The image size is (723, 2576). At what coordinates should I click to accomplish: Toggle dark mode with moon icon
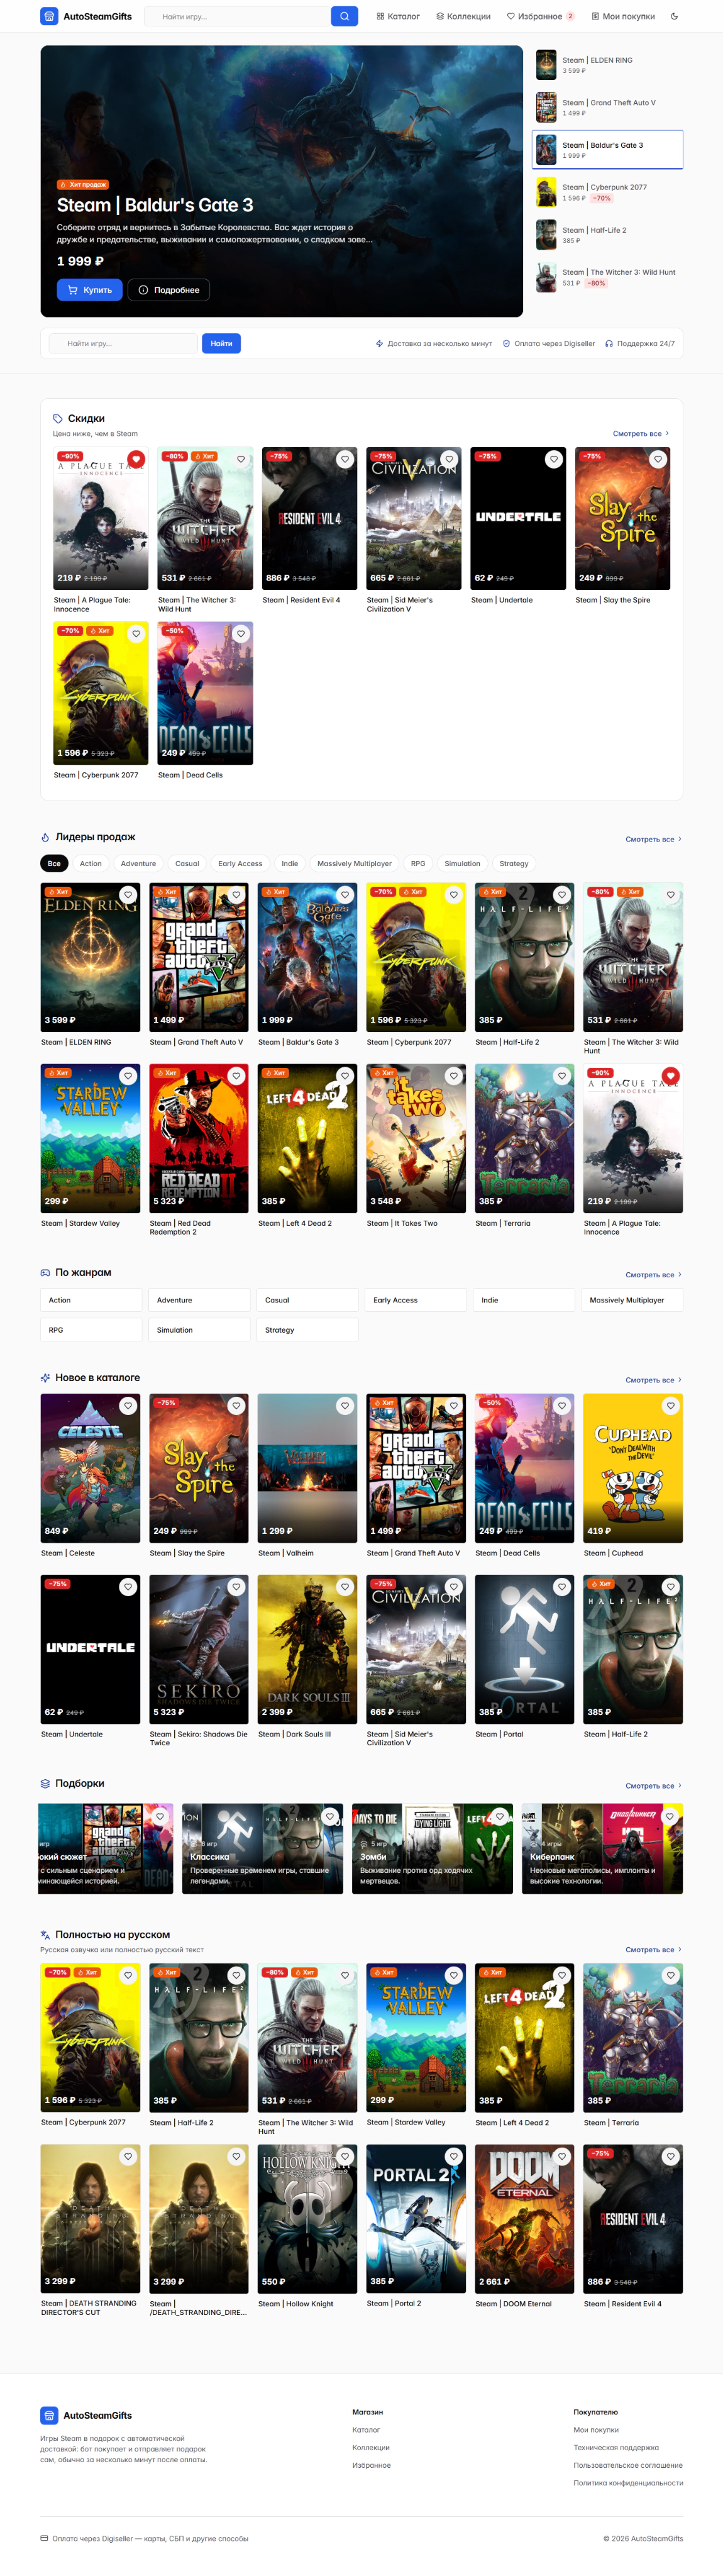[x=674, y=16]
